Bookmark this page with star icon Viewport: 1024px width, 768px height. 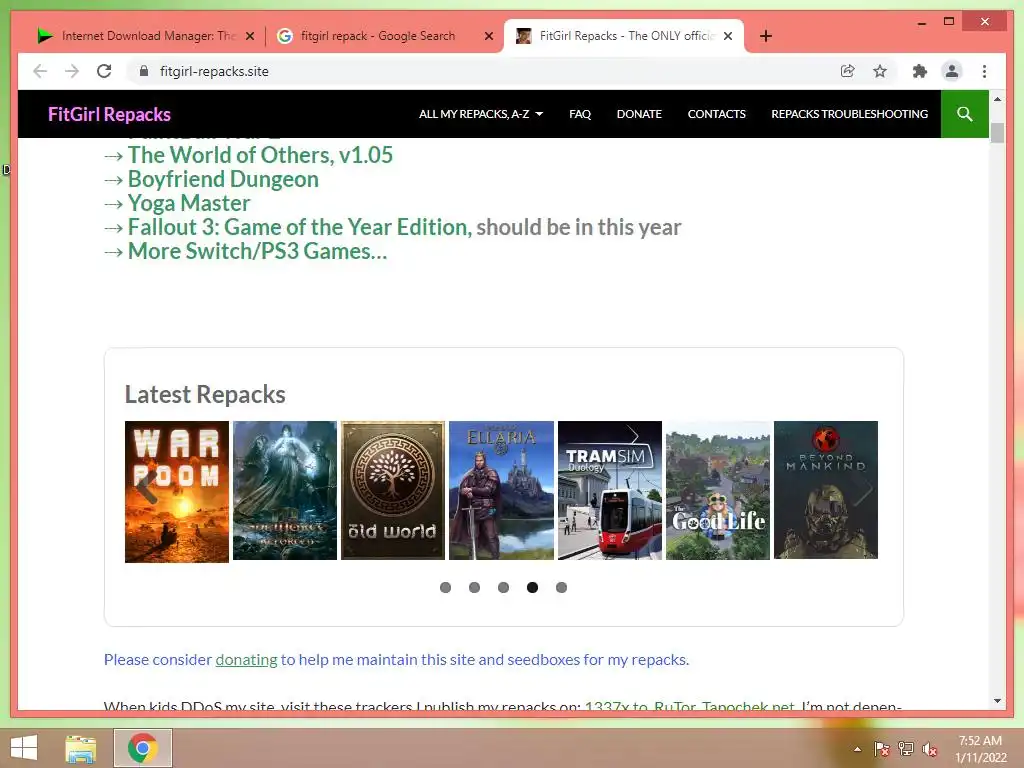coord(880,71)
